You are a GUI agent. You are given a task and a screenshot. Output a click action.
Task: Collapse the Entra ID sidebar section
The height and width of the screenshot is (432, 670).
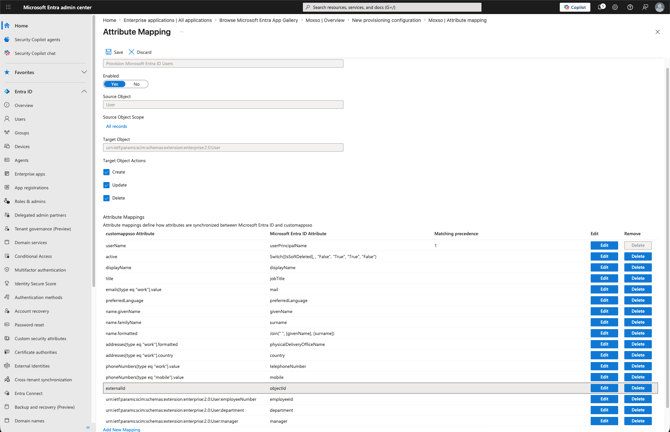pos(84,91)
